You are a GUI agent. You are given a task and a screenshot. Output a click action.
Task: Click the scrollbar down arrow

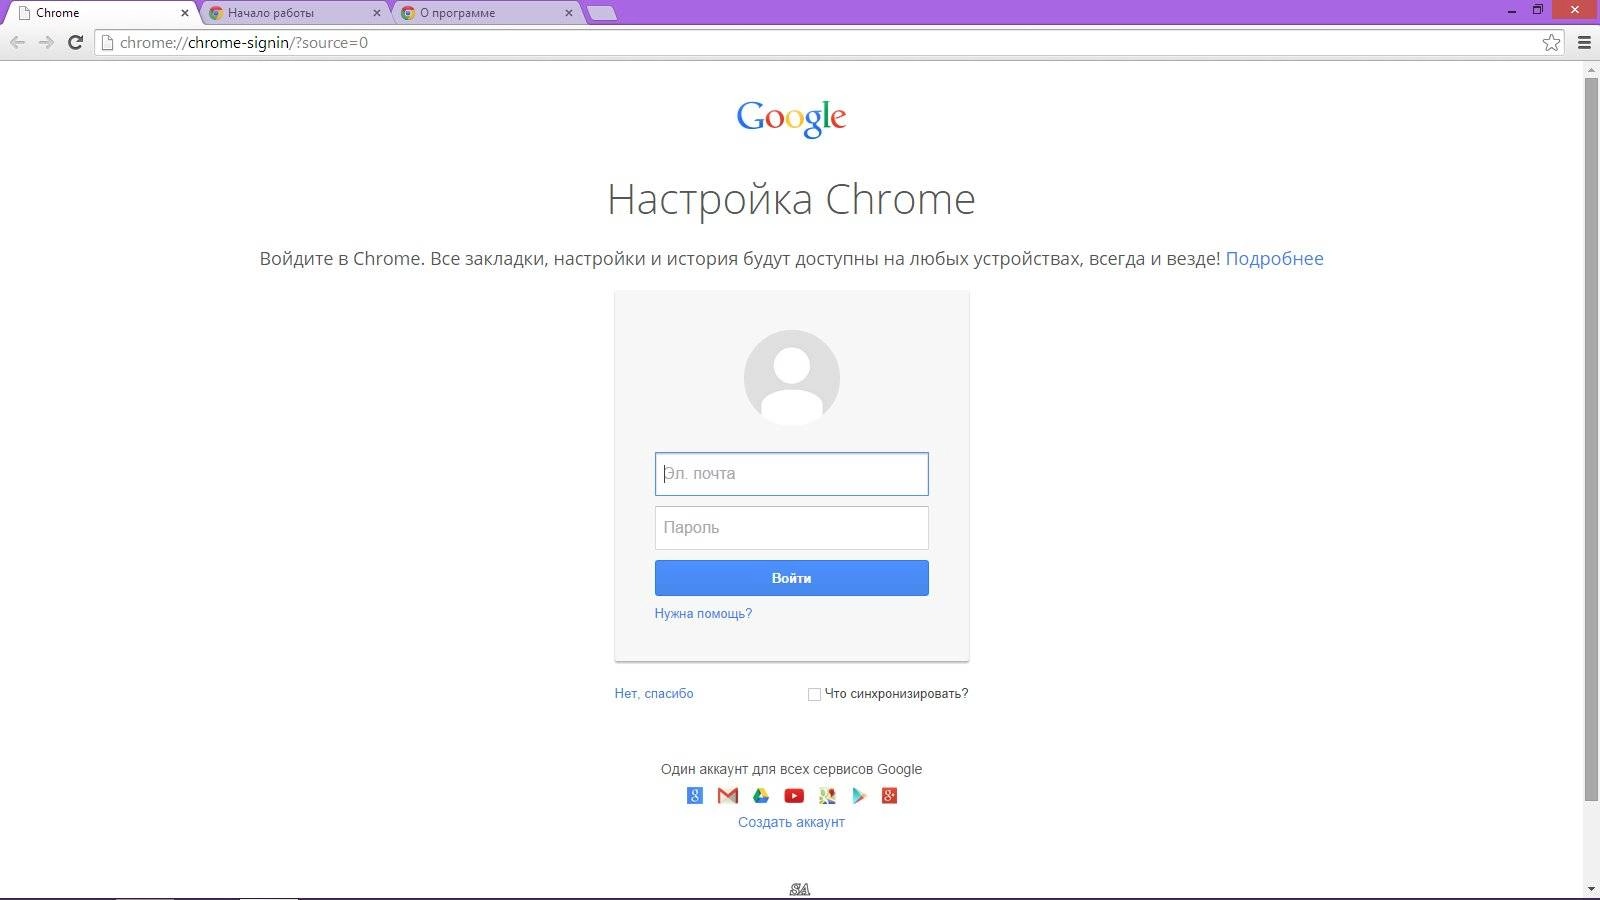(1591, 889)
